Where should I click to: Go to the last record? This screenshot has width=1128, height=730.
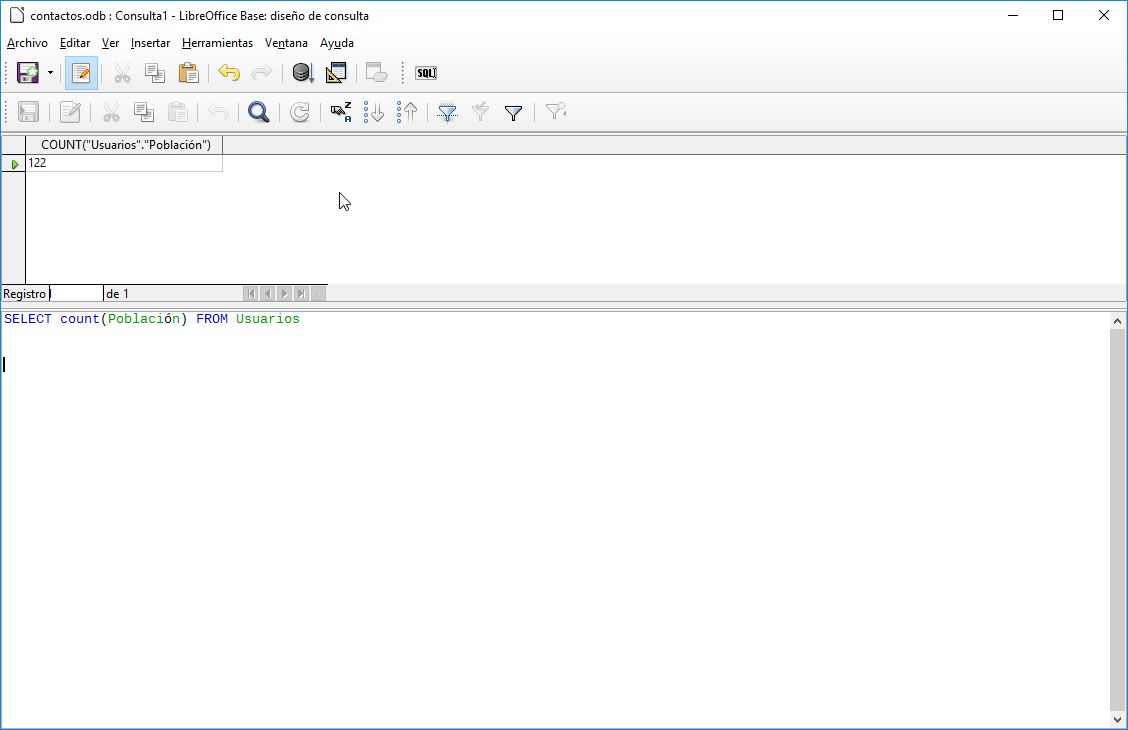(303, 293)
